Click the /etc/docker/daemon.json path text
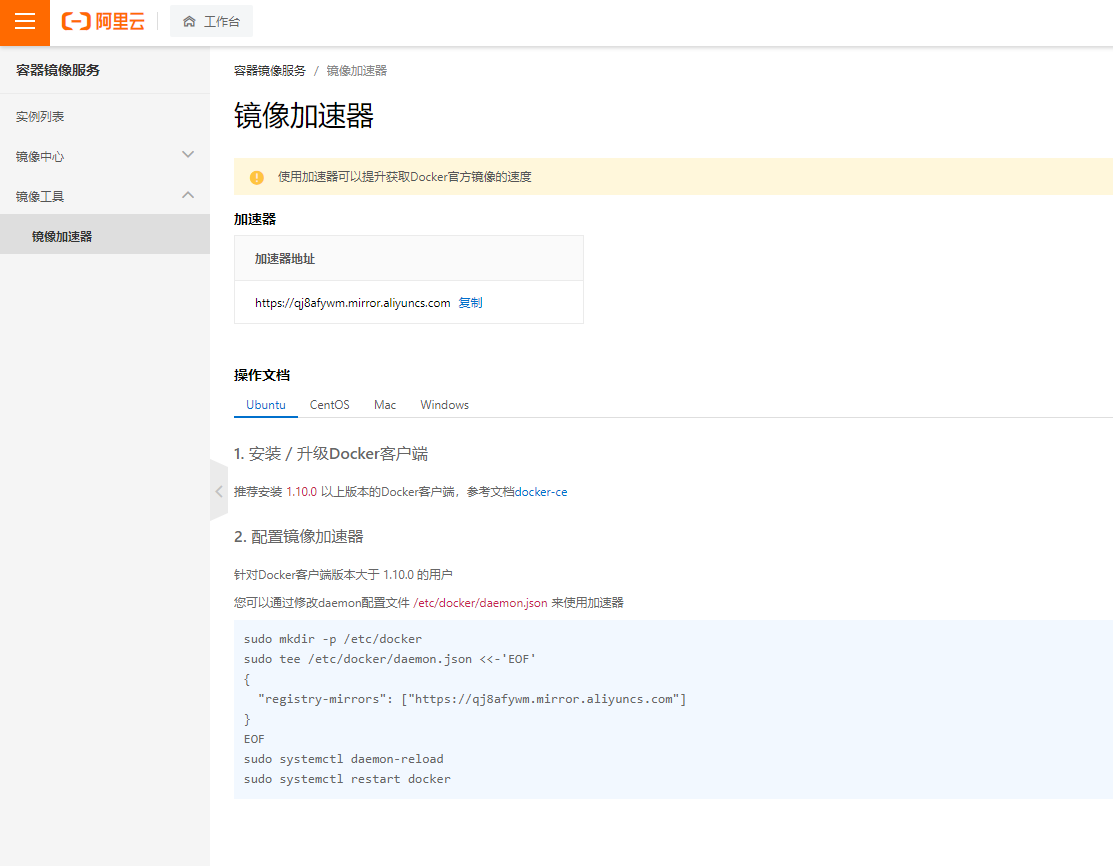The image size is (1113, 866). click(481, 603)
